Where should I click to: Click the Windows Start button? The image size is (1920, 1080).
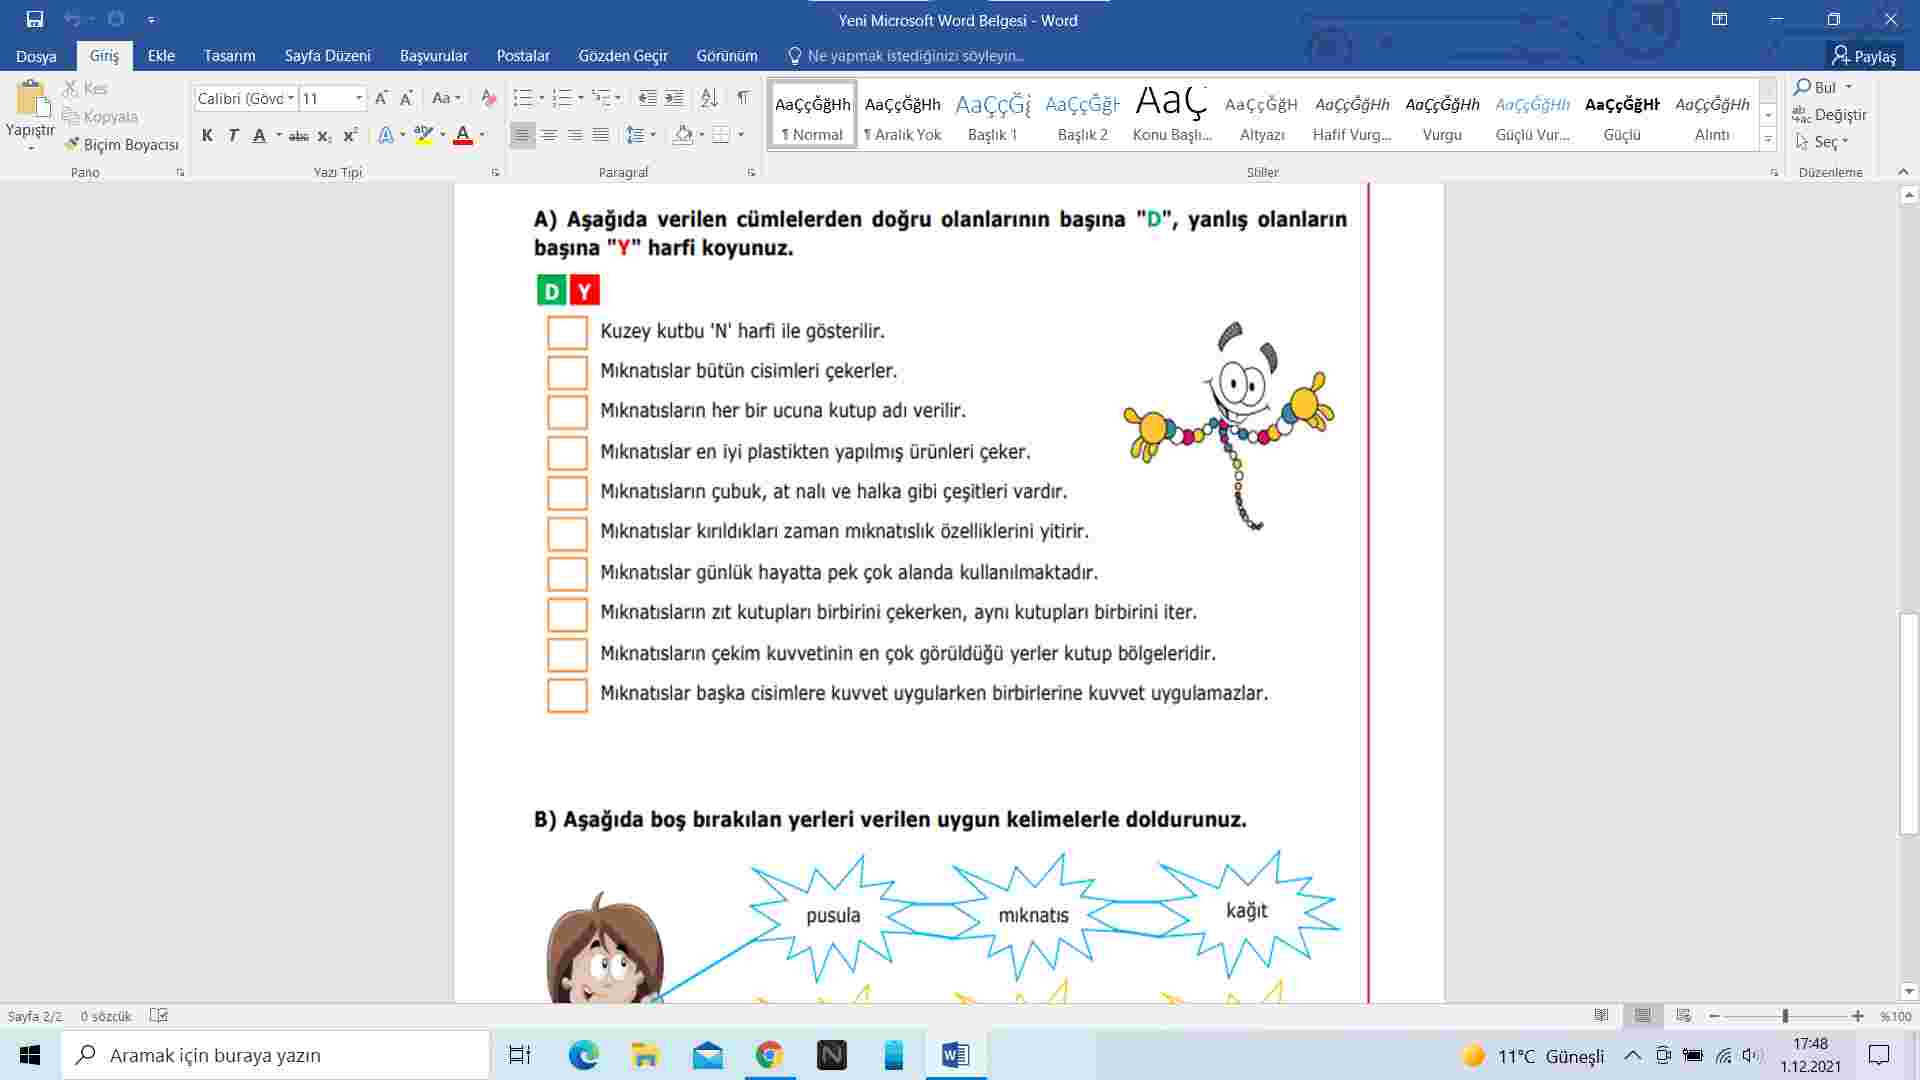coord(30,1055)
